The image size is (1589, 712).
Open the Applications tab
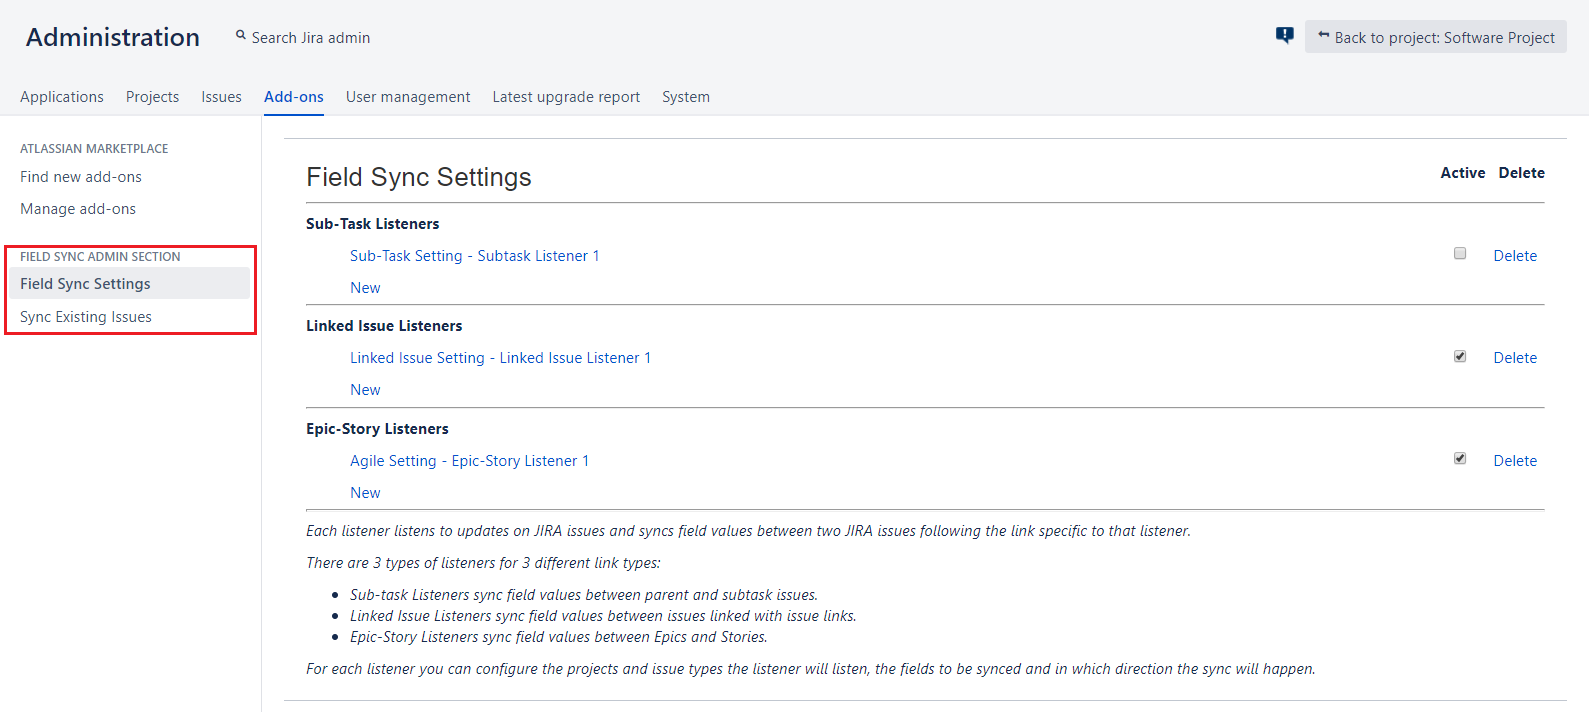(x=62, y=97)
